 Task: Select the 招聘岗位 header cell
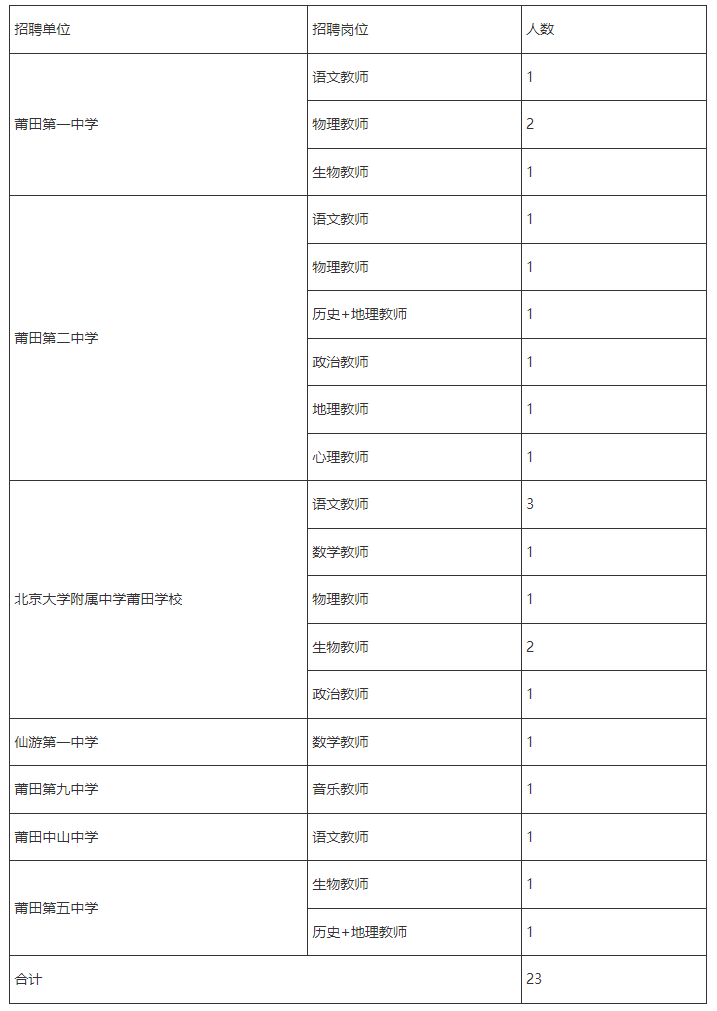[340, 30]
